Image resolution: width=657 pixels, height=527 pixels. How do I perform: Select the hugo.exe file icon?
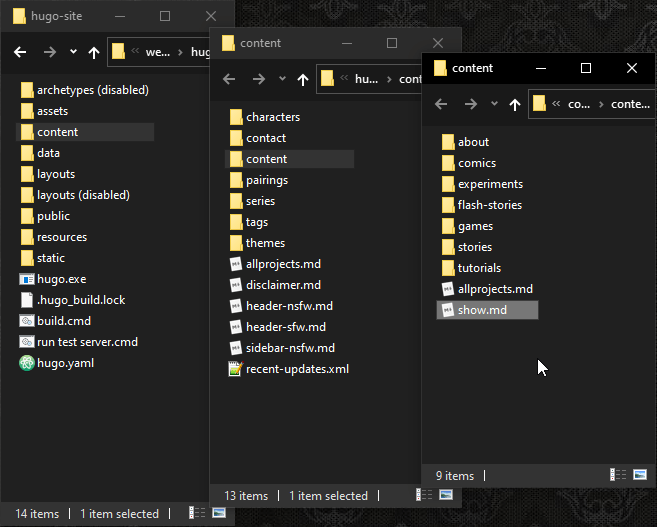[28, 279]
